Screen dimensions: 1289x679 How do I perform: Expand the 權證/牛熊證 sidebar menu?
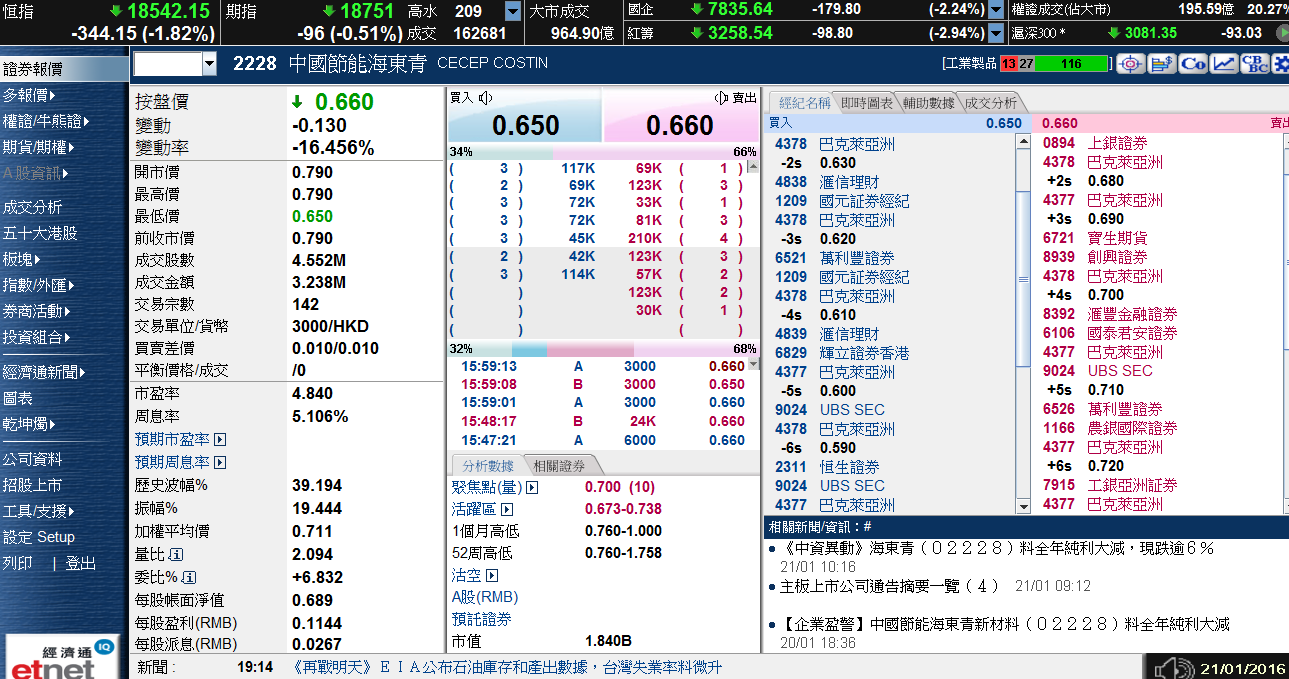(46, 121)
